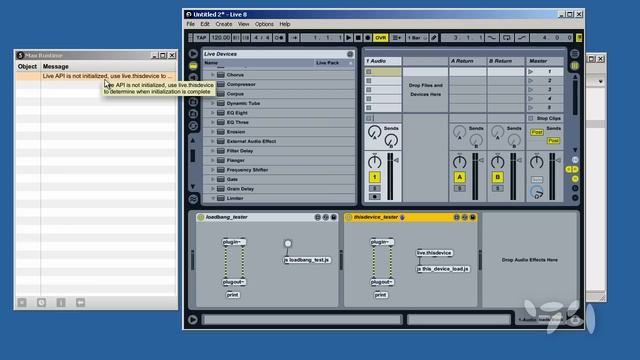Expand the EQ Three device folder
The image size is (640, 360).
213,122
